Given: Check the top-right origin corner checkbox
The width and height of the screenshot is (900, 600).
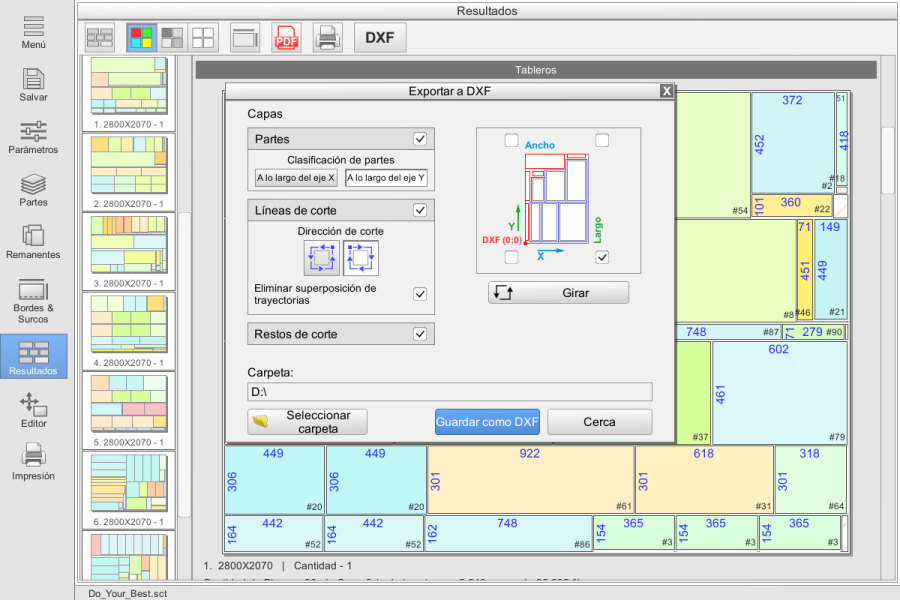Looking at the screenshot, I should point(602,140).
